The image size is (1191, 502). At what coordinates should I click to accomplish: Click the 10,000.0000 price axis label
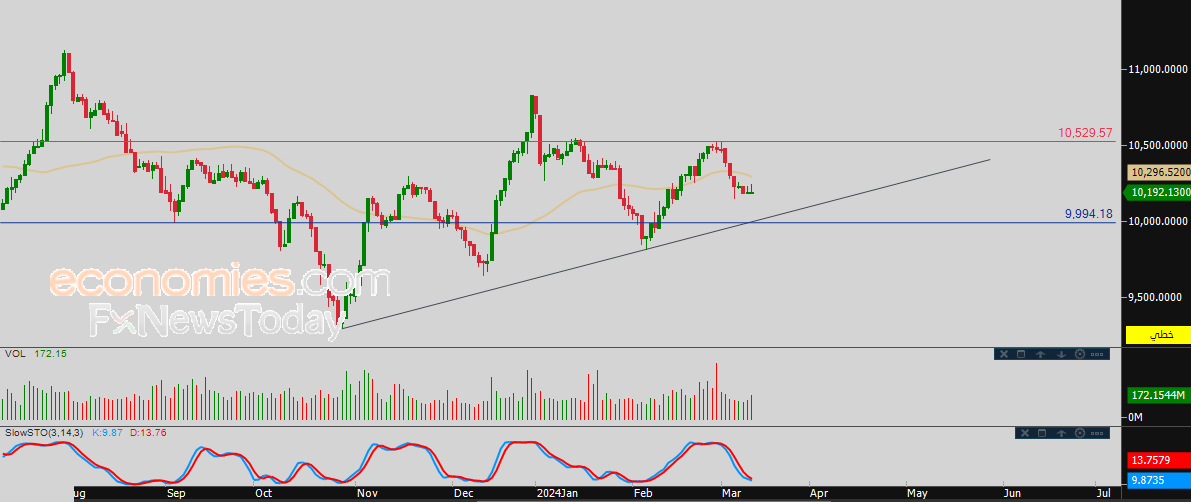(x=1158, y=221)
